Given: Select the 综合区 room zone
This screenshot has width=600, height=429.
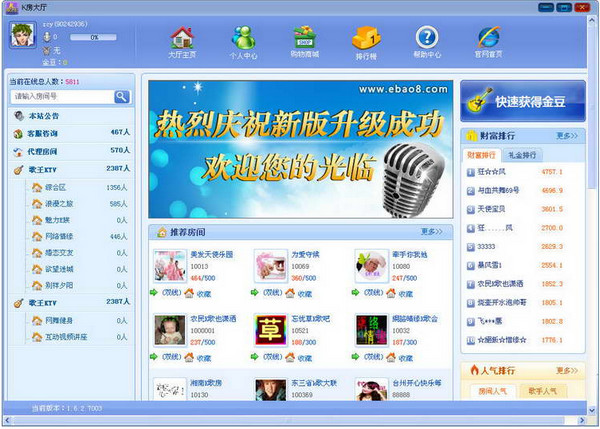Looking at the screenshot, I should point(54,188).
